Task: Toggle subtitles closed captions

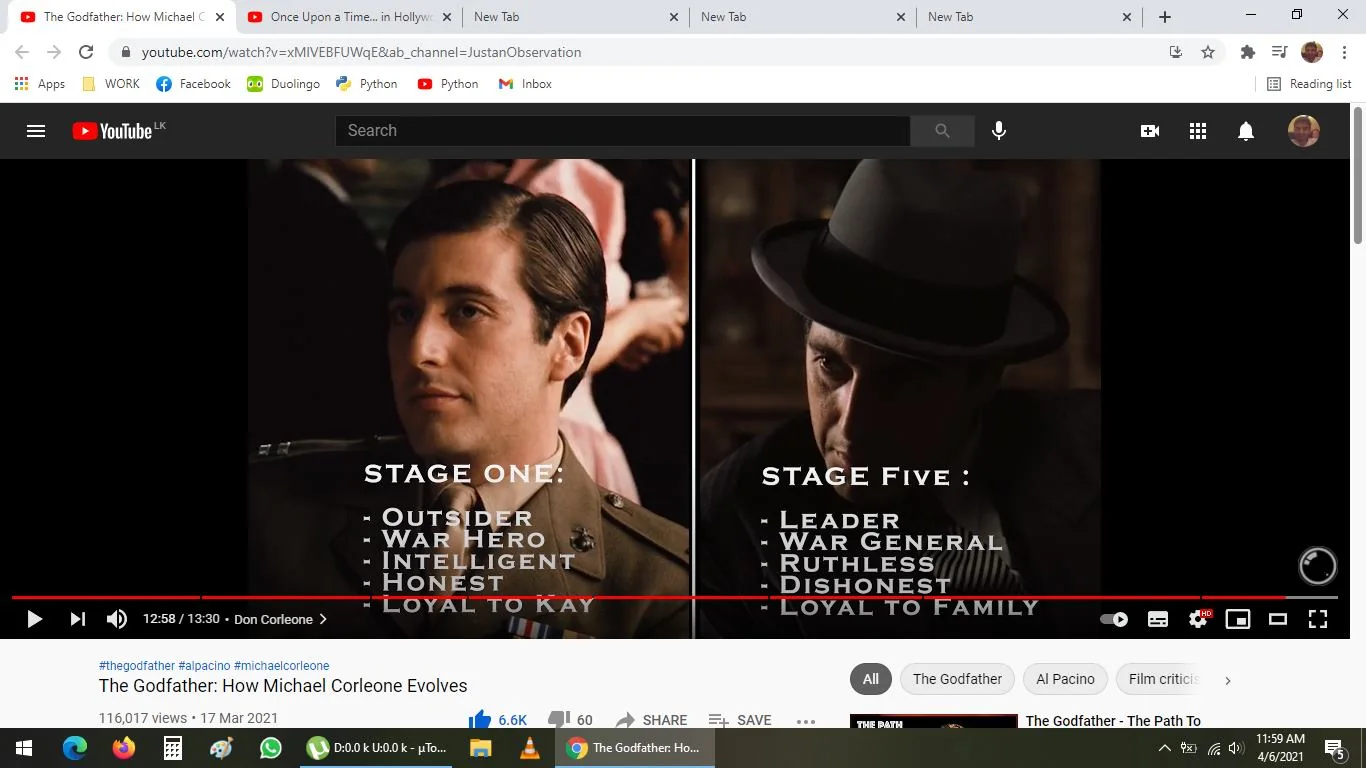Action: click(x=1158, y=619)
